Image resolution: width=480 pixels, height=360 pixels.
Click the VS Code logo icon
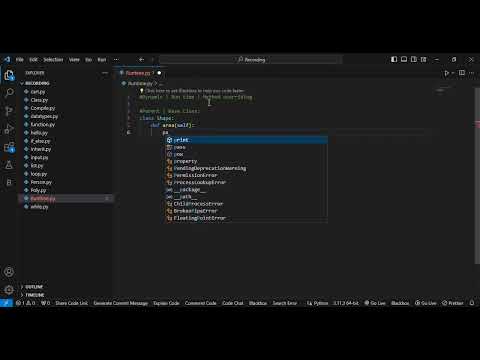tap(7, 60)
